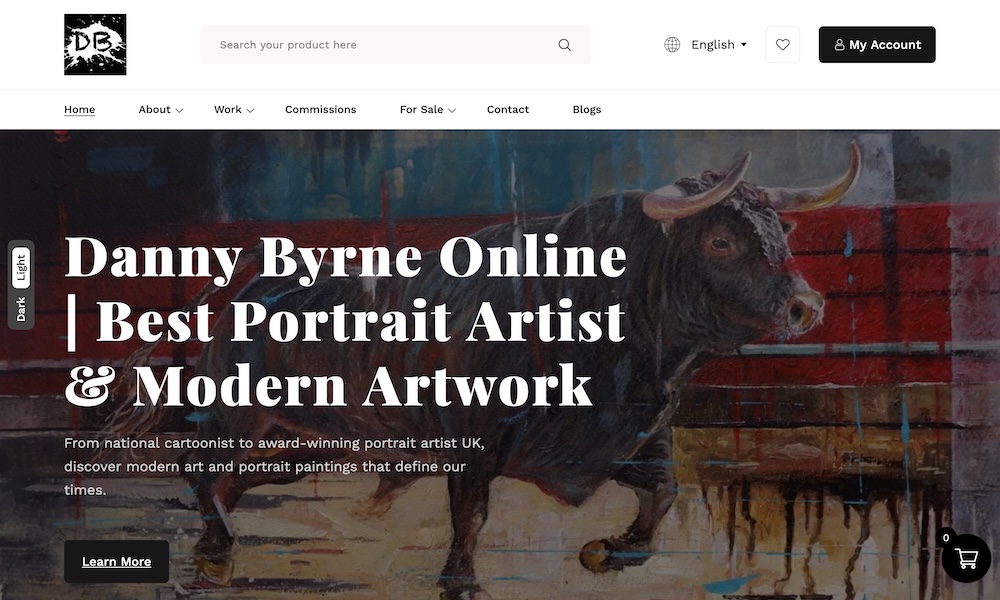Image resolution: width=1000 pixels, height=600 pixels.
Task: Click the cart item count badge
Action: pos(946,538)
